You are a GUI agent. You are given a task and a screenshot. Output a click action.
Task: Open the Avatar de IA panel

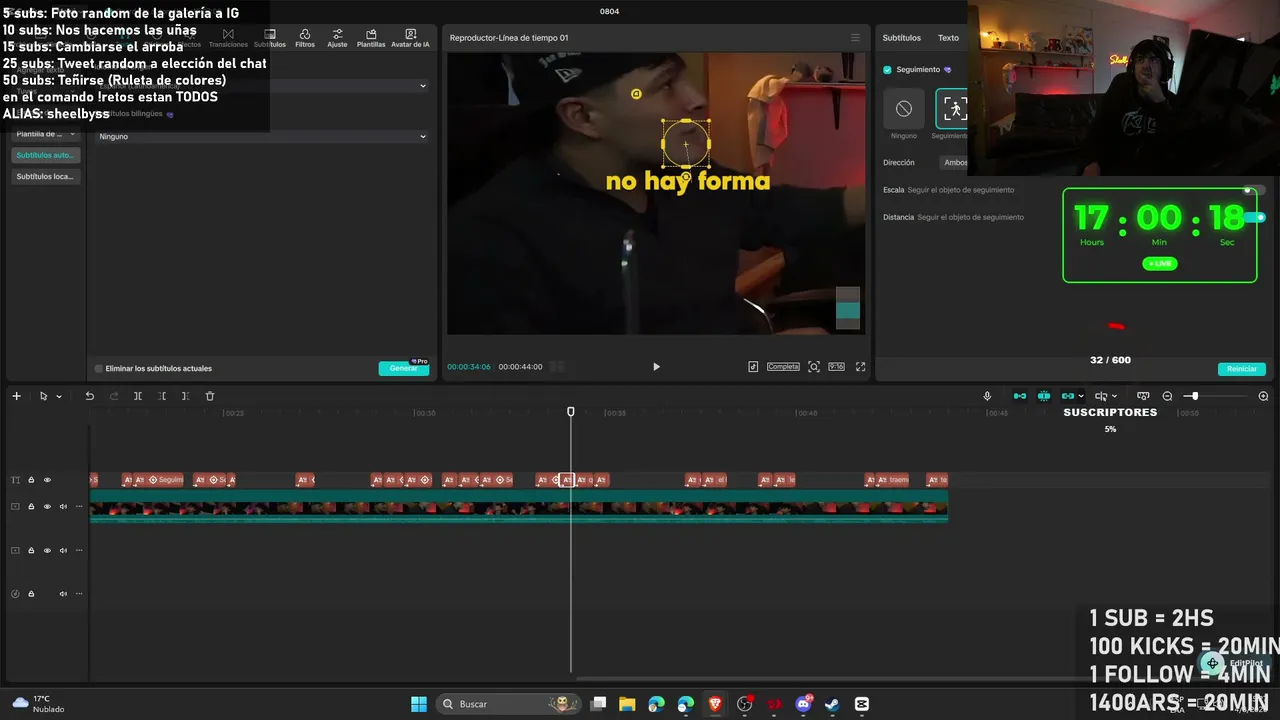click(x=410, y=38)
